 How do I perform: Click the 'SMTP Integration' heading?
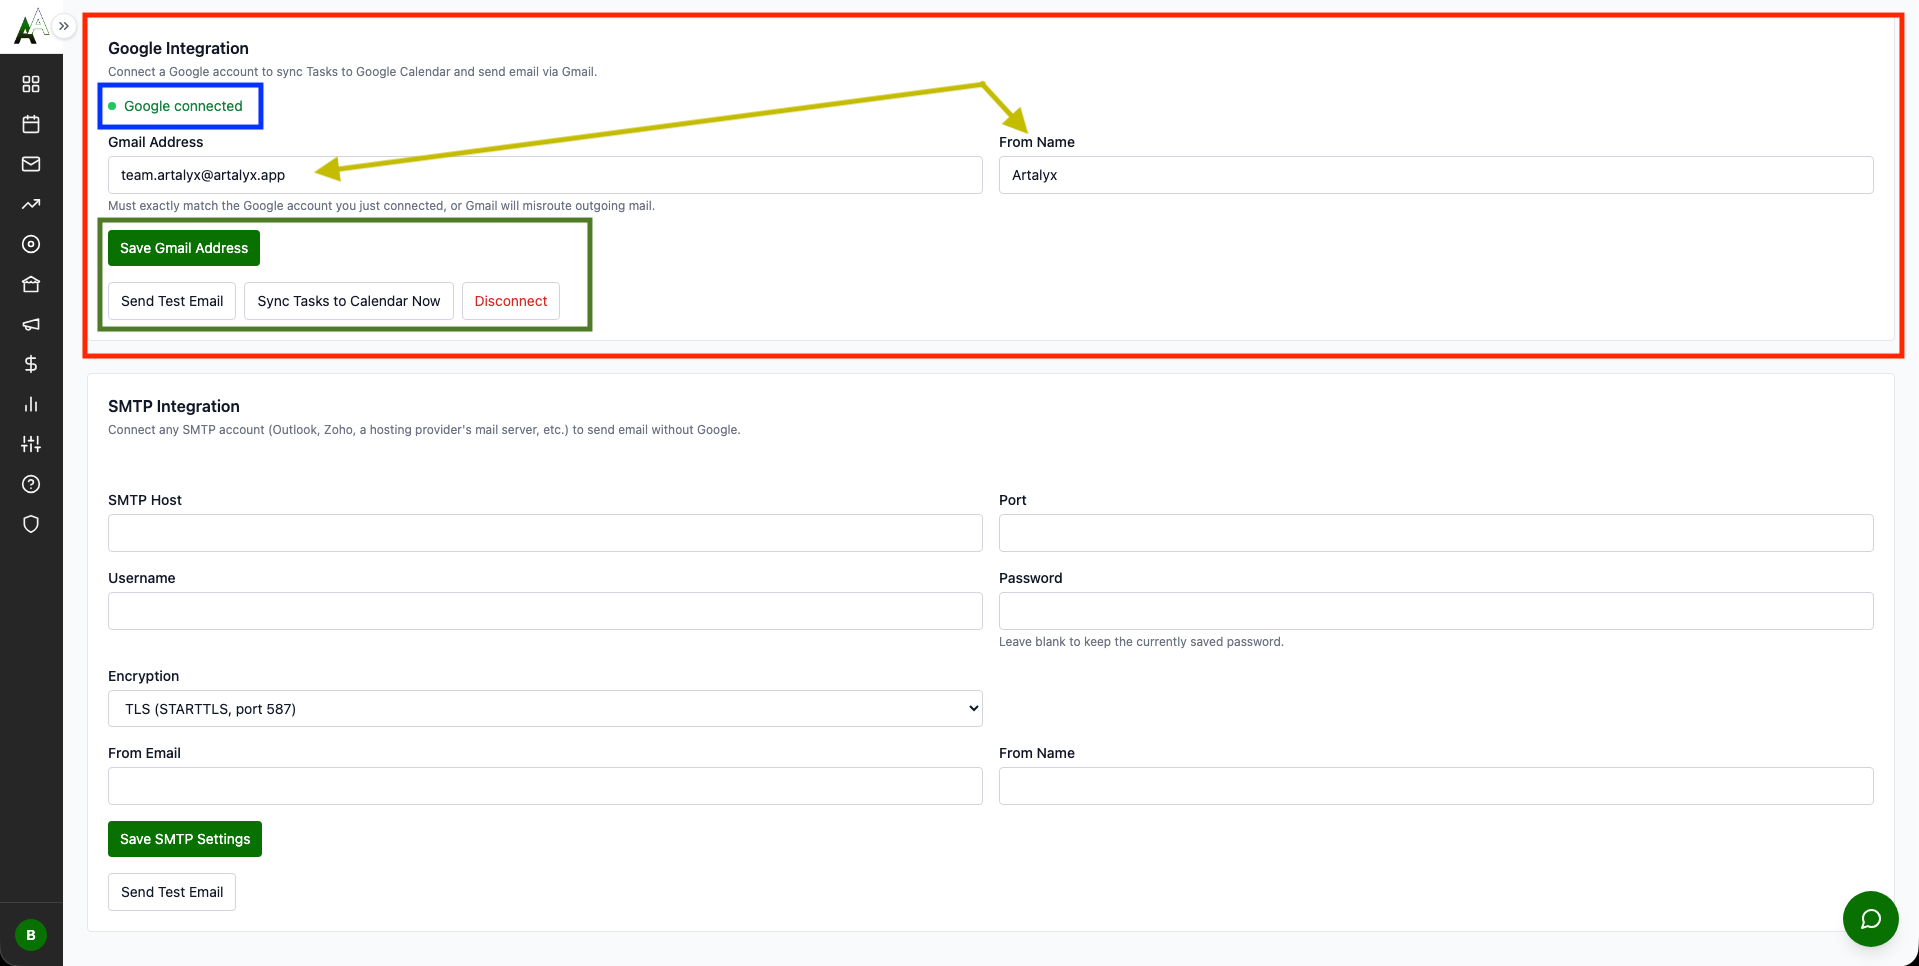(174, 406)
